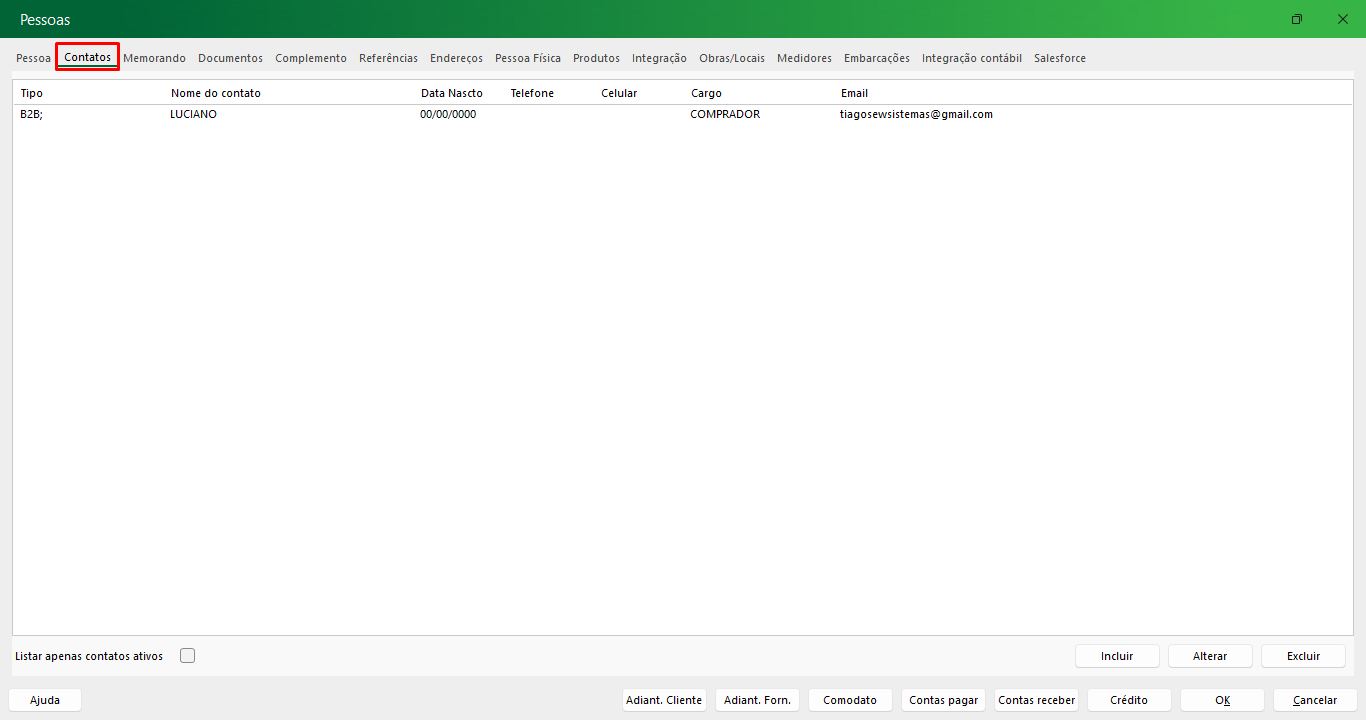Open Contas pagar
This screenshot has width=1366, height=720.
tap(943, 700)
